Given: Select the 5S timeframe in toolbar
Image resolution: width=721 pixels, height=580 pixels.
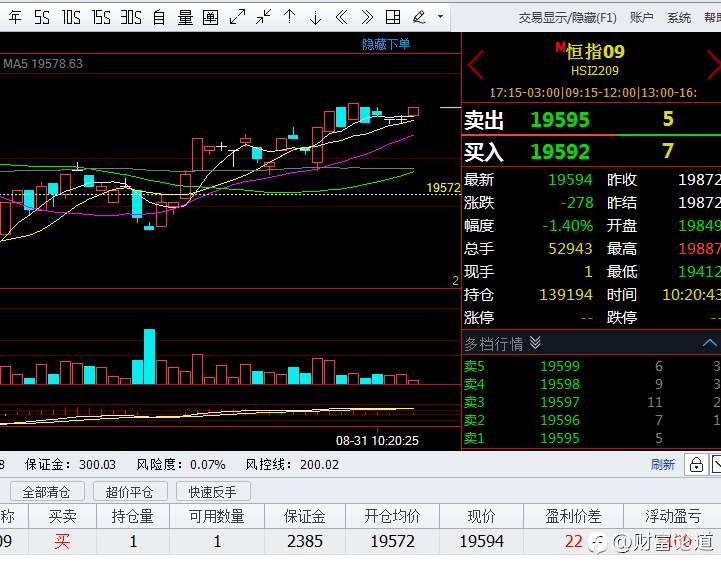Looking at the screenshot, I should pyautogui.click(x=41, y=17).
